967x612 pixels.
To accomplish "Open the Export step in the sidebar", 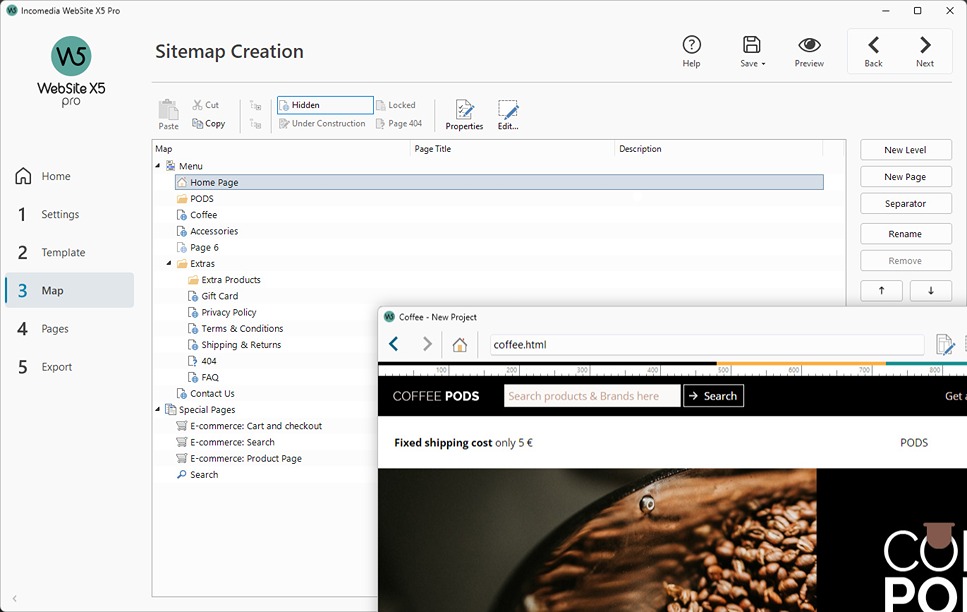I will pos(57,366).
